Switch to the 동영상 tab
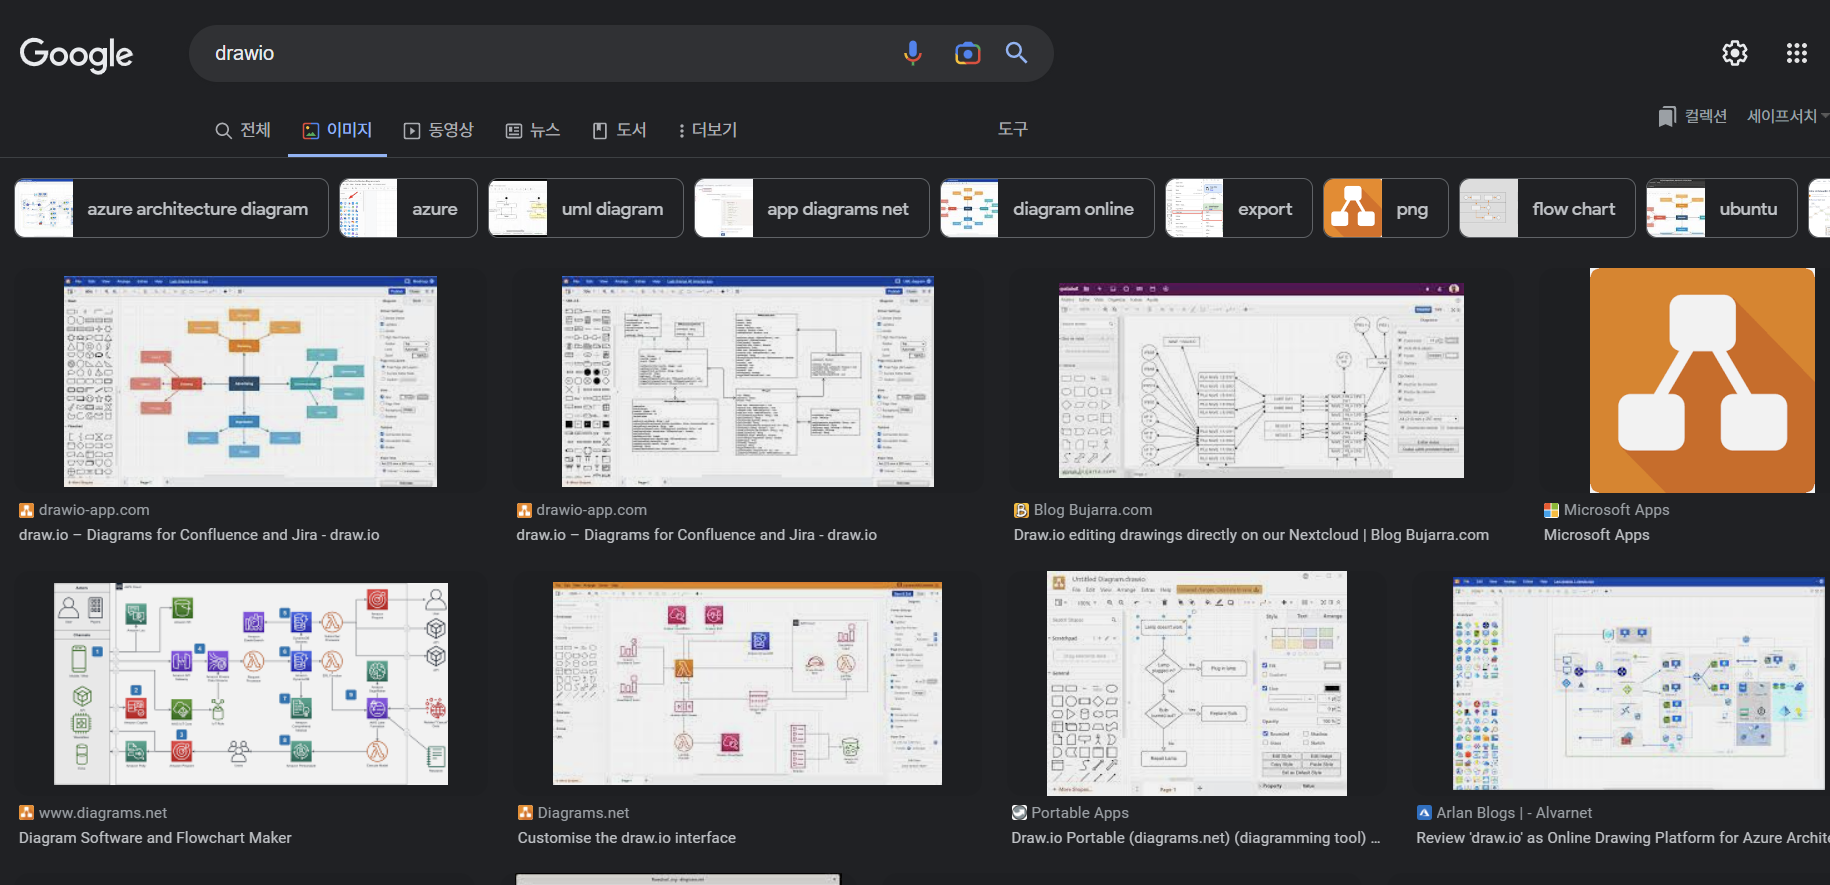The height and width of the screenshot is (885, 1830). [x=438, y=130]
